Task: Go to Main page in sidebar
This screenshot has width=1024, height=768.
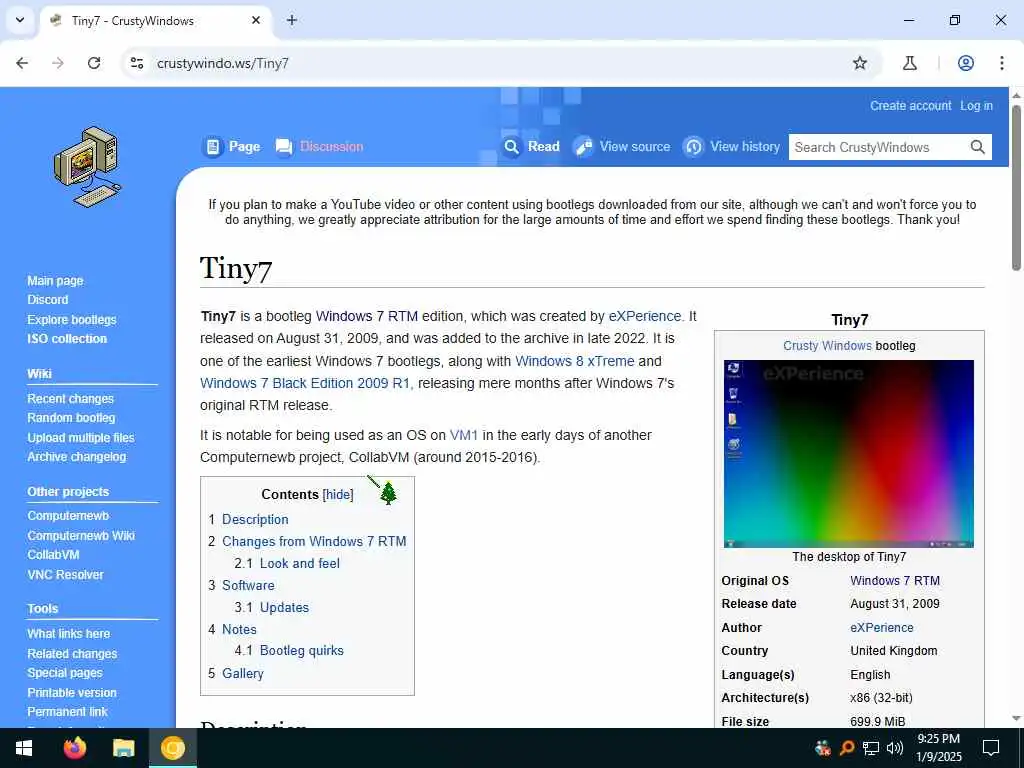Action: coord(56,281)
